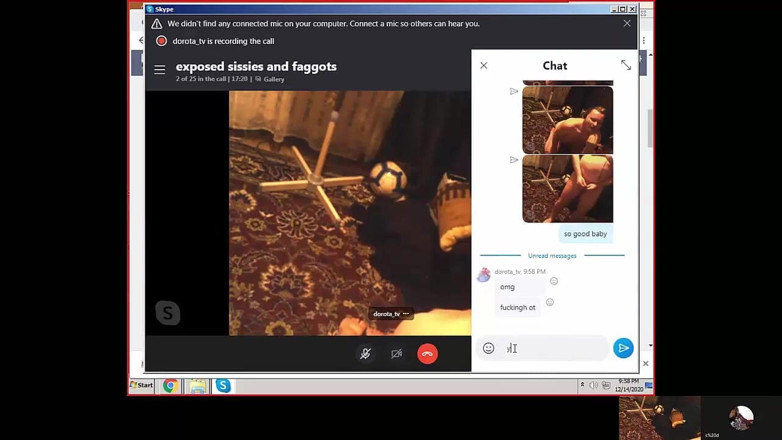Click the dorota_tv sender name and timestamp in chat

point(520,271)
